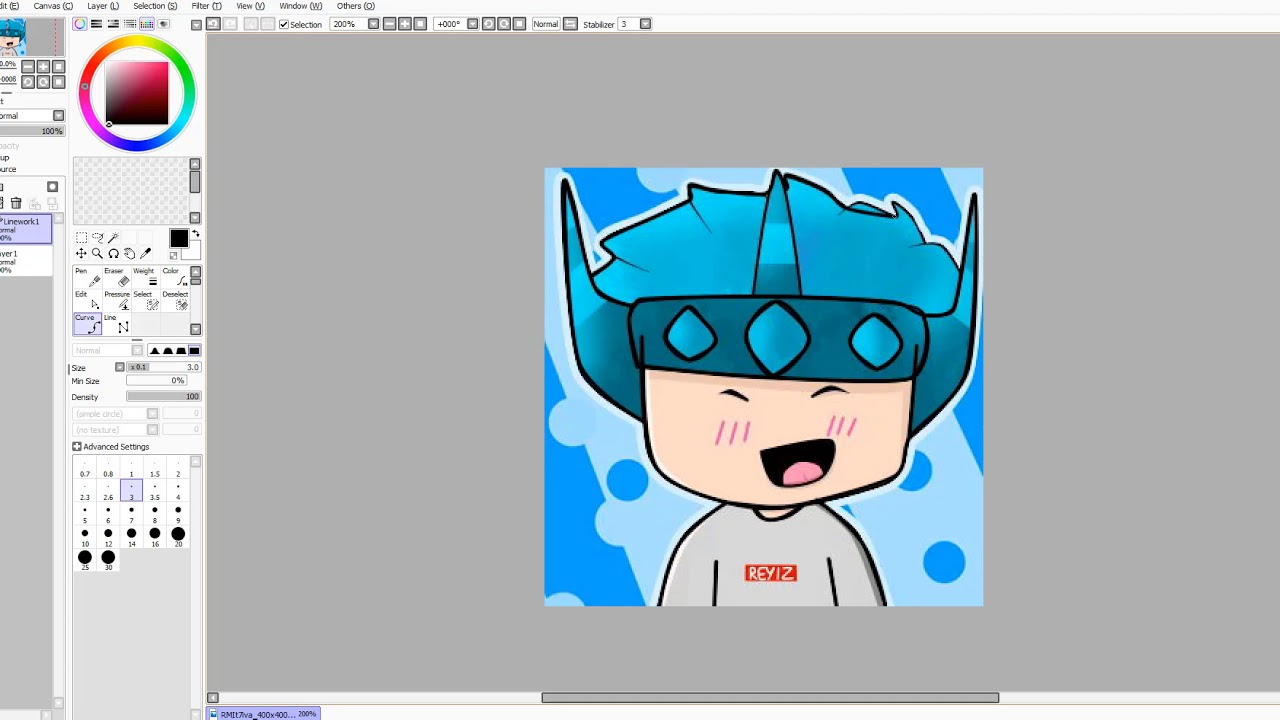Choose the Pen linework tool
This screenshot has height=720, width=1280.
click(x=87, y=277)
